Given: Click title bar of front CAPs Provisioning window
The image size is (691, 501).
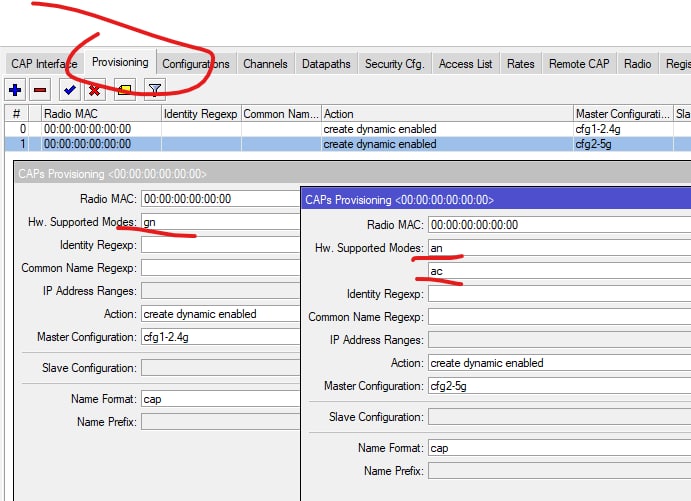Looking at the screenshot, I should 496,200.
